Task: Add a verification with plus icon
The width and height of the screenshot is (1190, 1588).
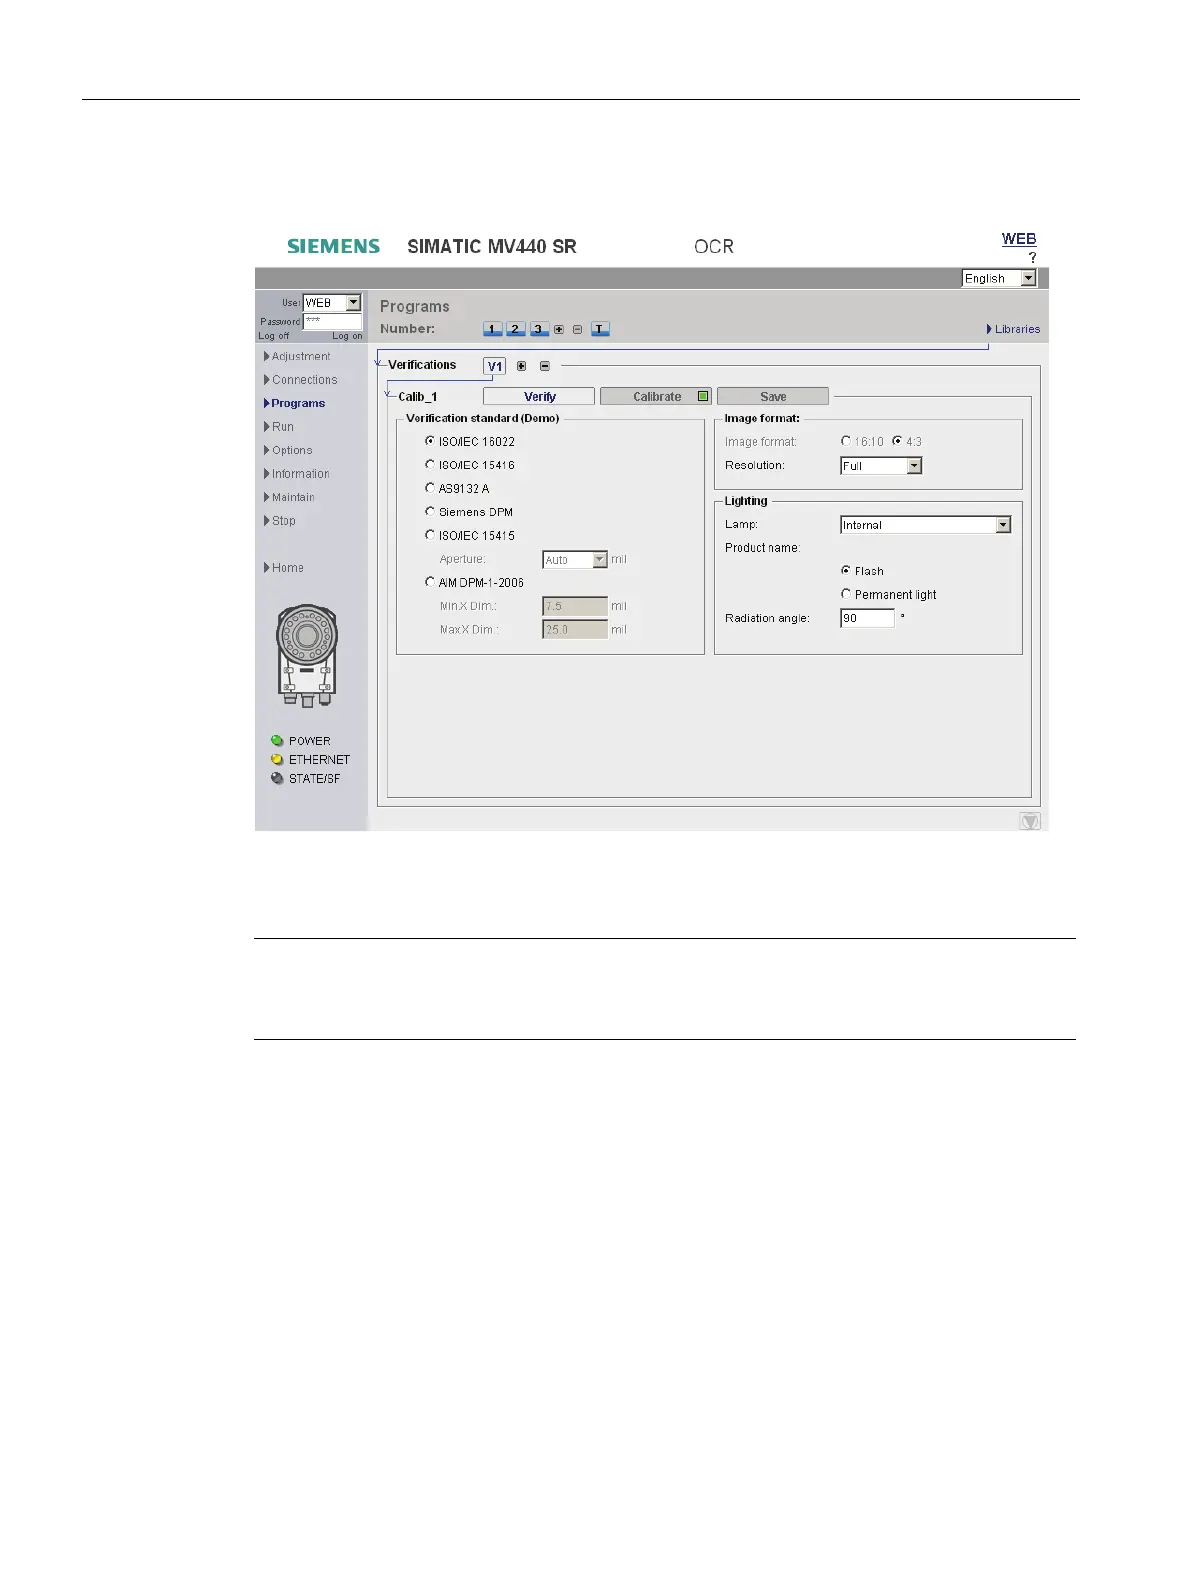Action: tap(521, 366)
